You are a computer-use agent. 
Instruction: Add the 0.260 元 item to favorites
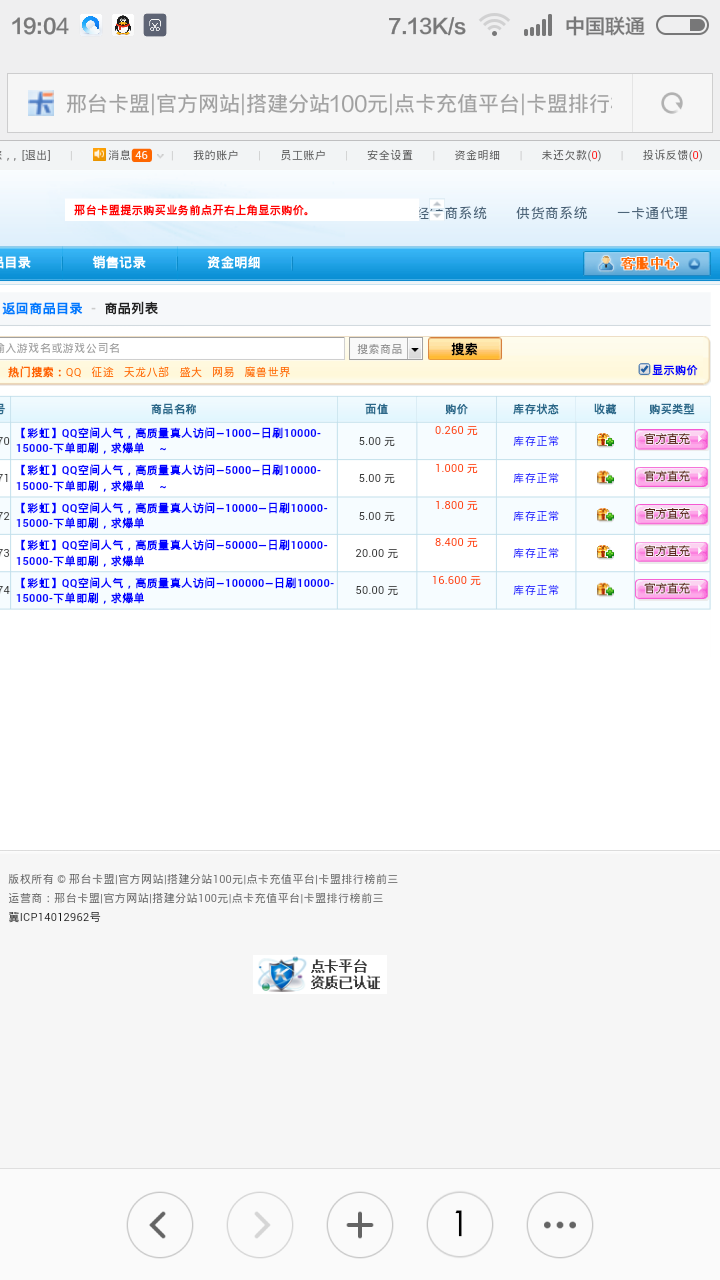(x=605, y=440)
